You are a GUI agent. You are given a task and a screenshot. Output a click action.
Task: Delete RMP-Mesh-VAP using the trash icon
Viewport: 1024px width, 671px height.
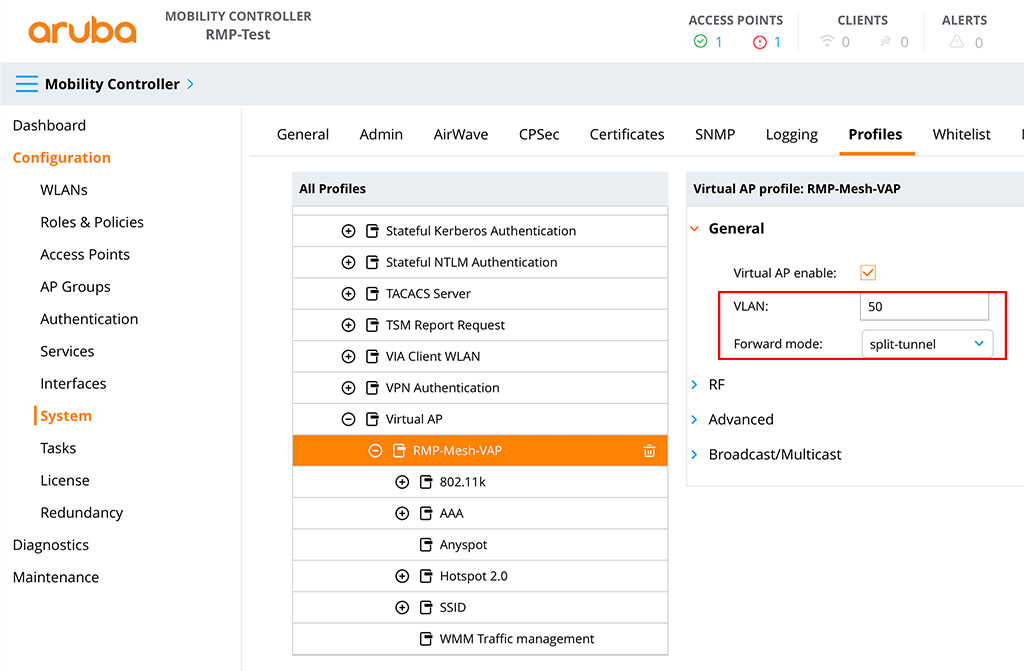pos(650,450)
